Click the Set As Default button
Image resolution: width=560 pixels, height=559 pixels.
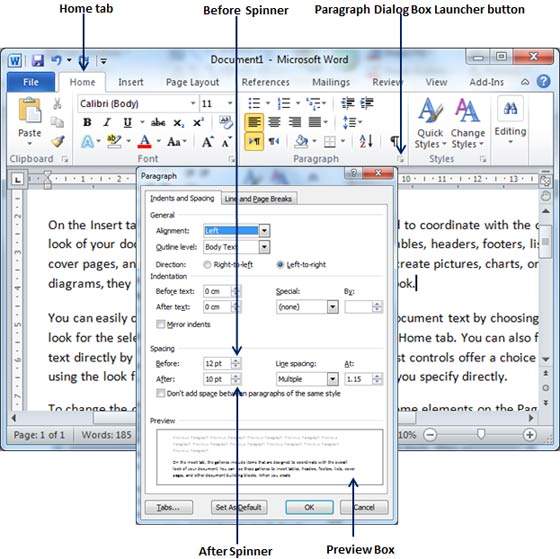(239, 507)
